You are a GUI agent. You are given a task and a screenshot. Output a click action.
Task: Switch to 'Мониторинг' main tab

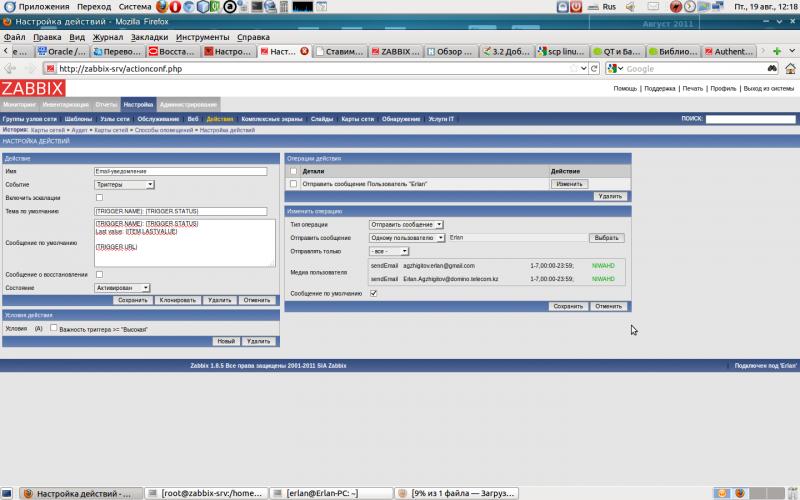19,104
